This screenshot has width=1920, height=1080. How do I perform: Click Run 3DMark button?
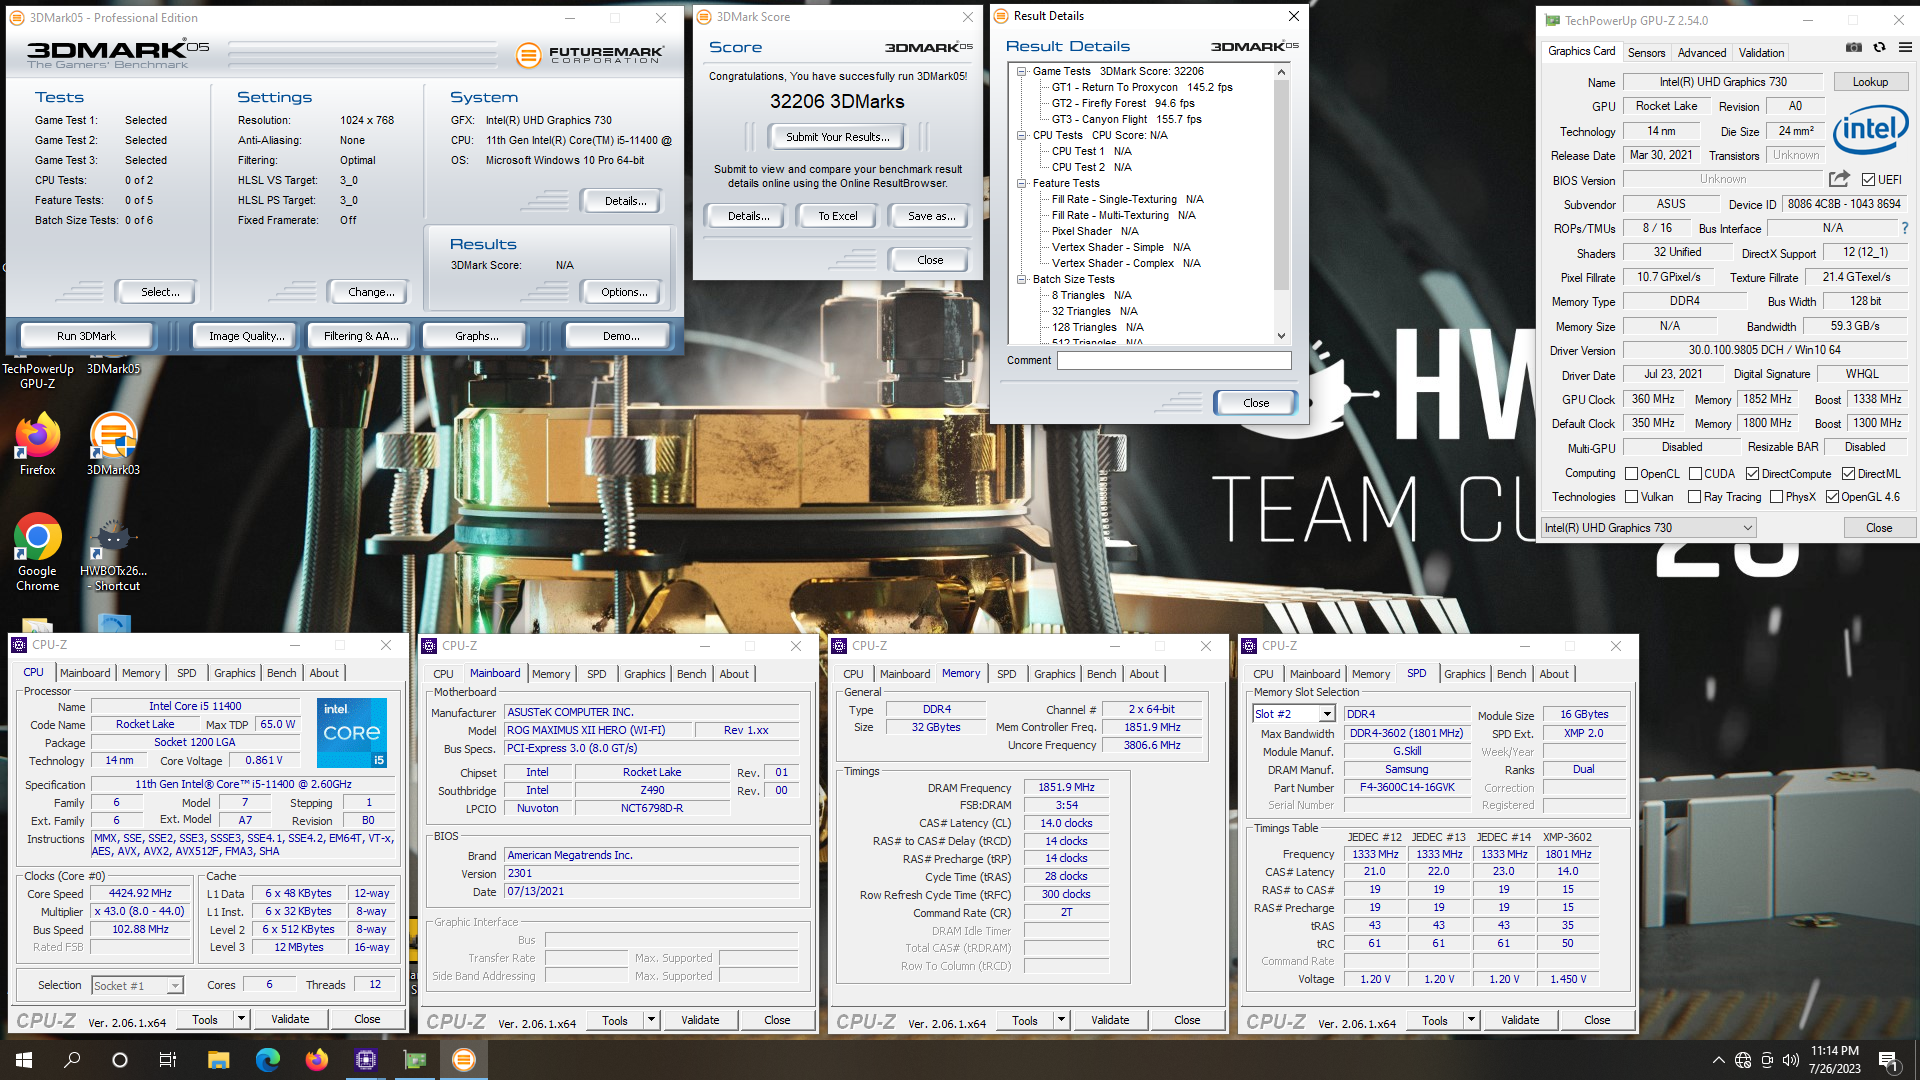pyautogui.click(x=86, y=336)
